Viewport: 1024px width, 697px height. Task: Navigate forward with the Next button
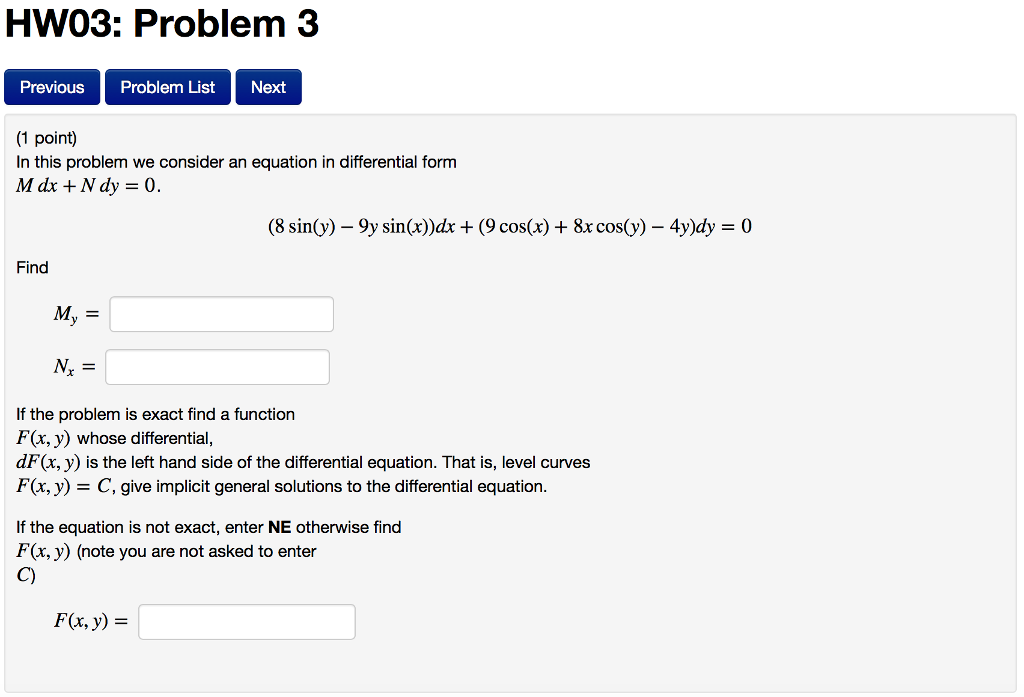tap(268, 87)
